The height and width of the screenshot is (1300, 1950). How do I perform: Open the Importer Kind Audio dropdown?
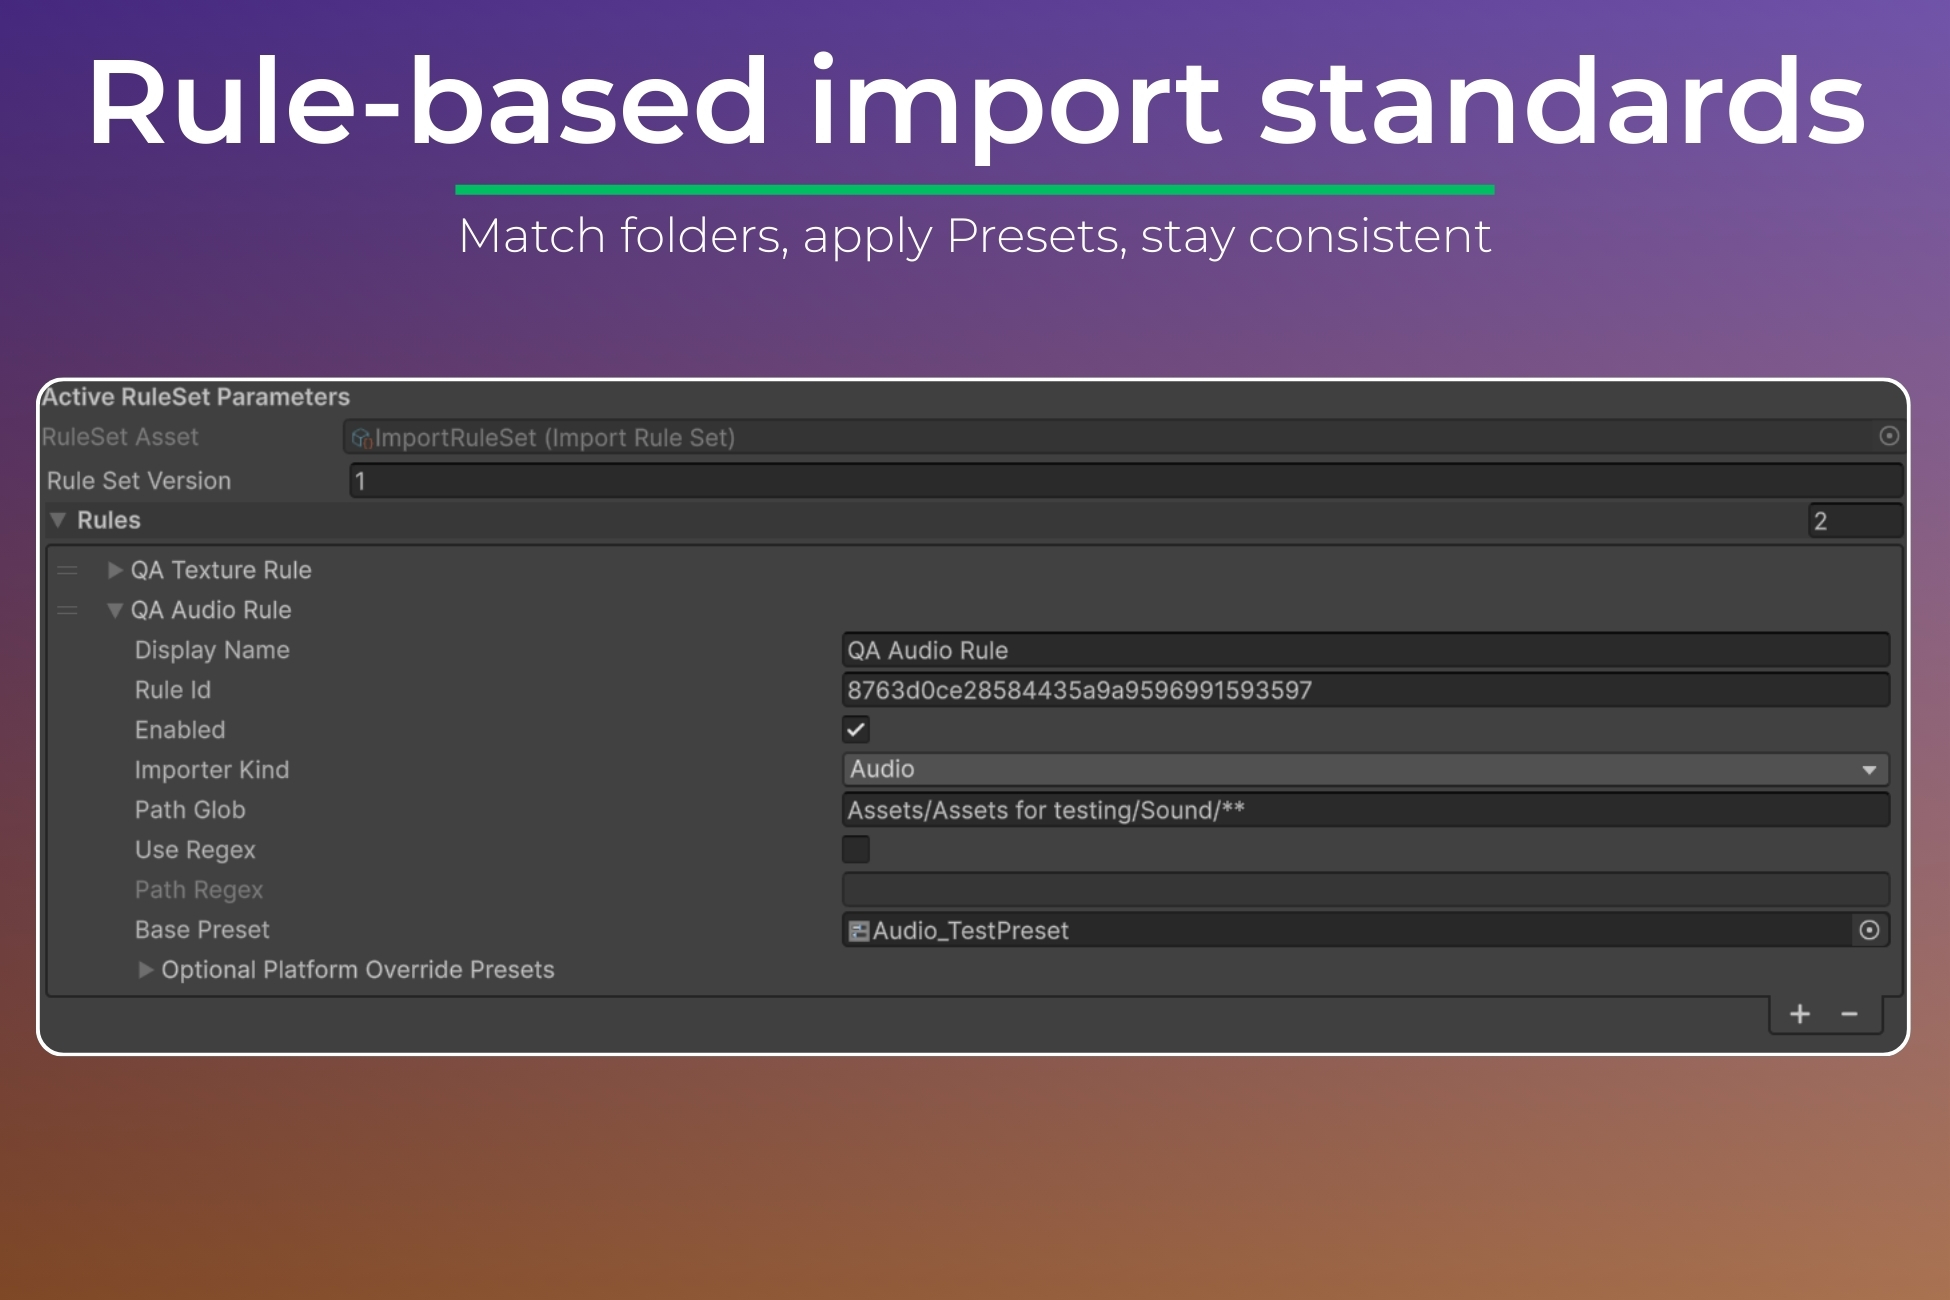(x=1365, y=769)
